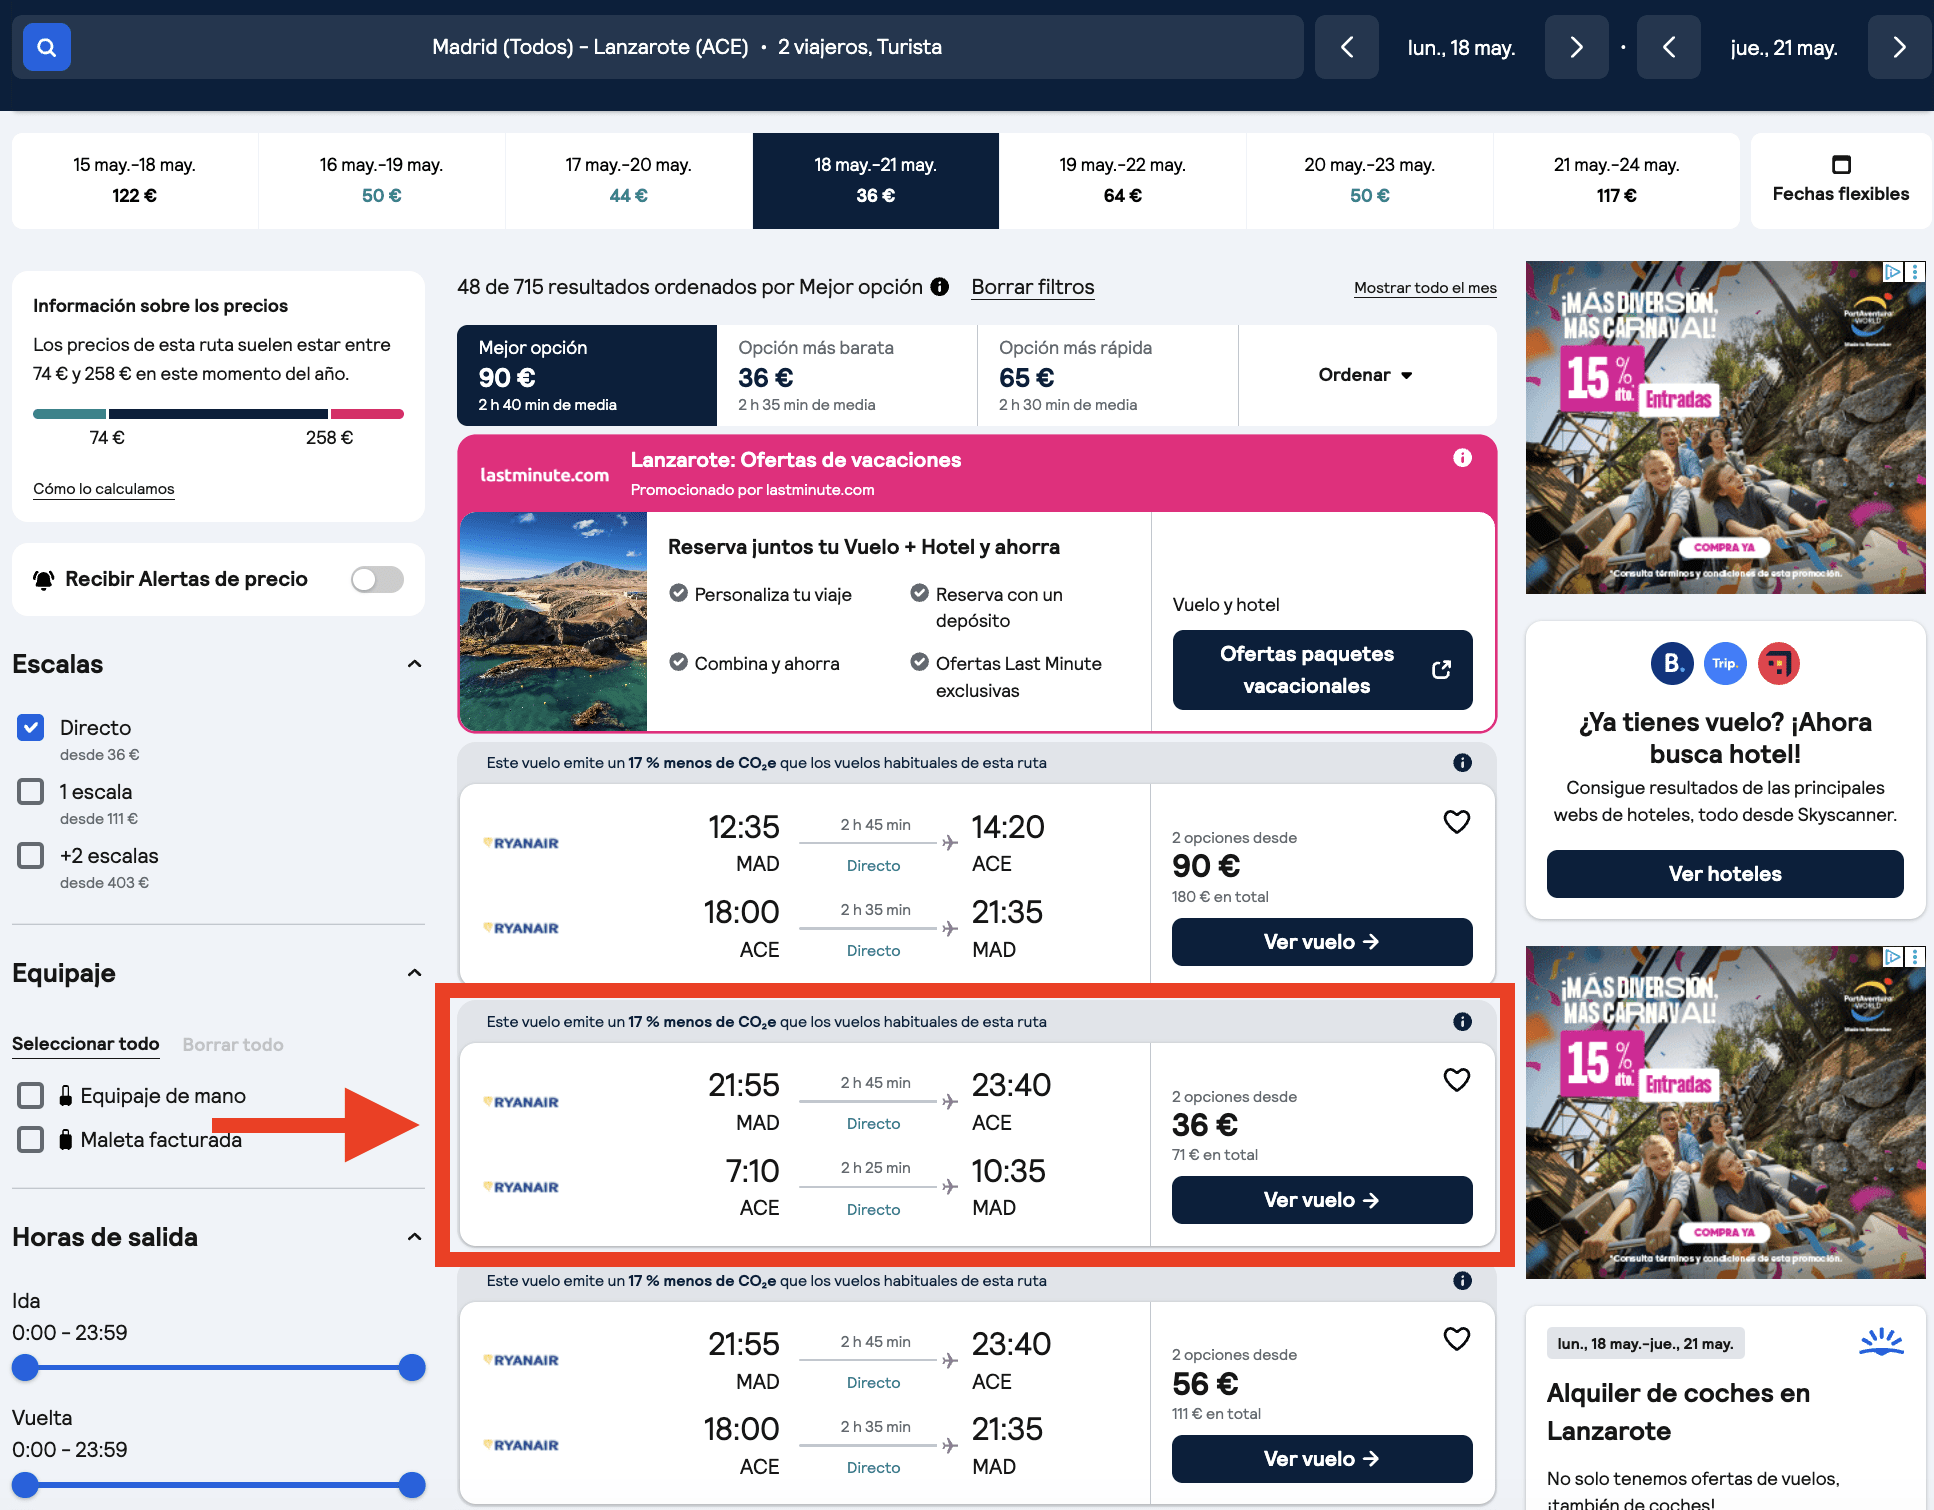Favorite the 90 € flight heart icon
Viewport: 1934px width, 1510px height.
1457,822
